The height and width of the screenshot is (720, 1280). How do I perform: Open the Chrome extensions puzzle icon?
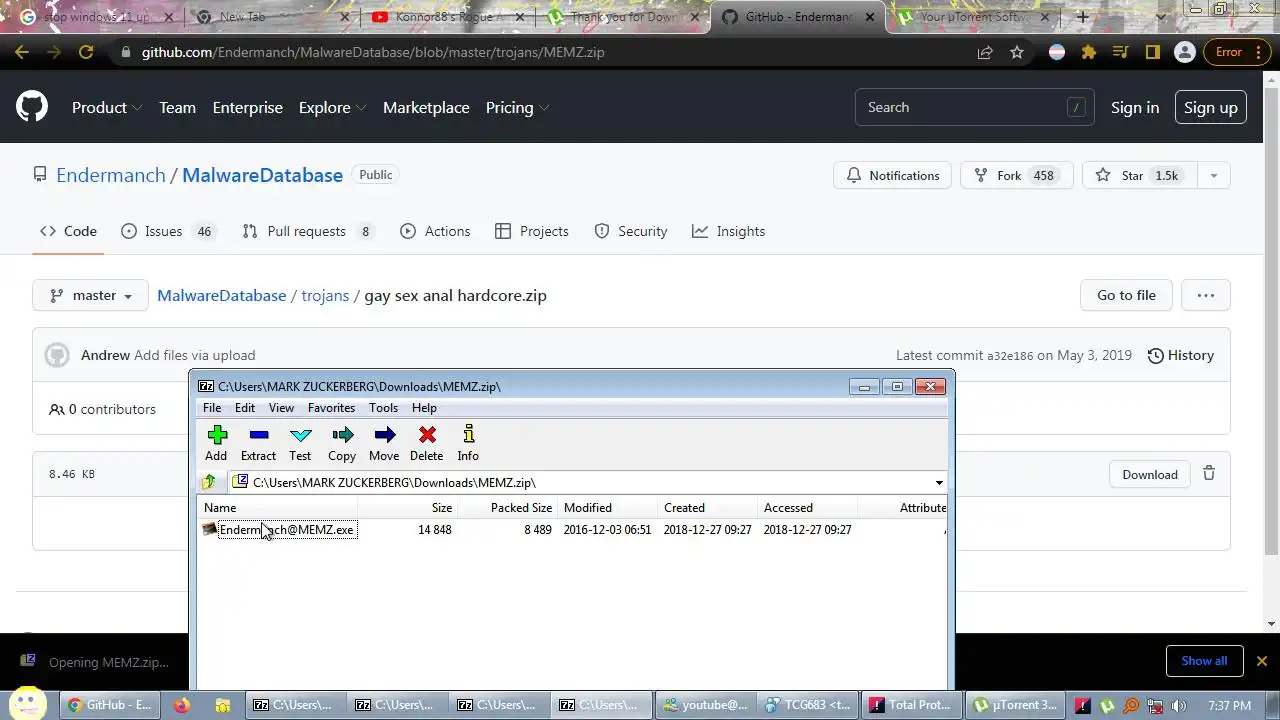tap(1089, 52)
